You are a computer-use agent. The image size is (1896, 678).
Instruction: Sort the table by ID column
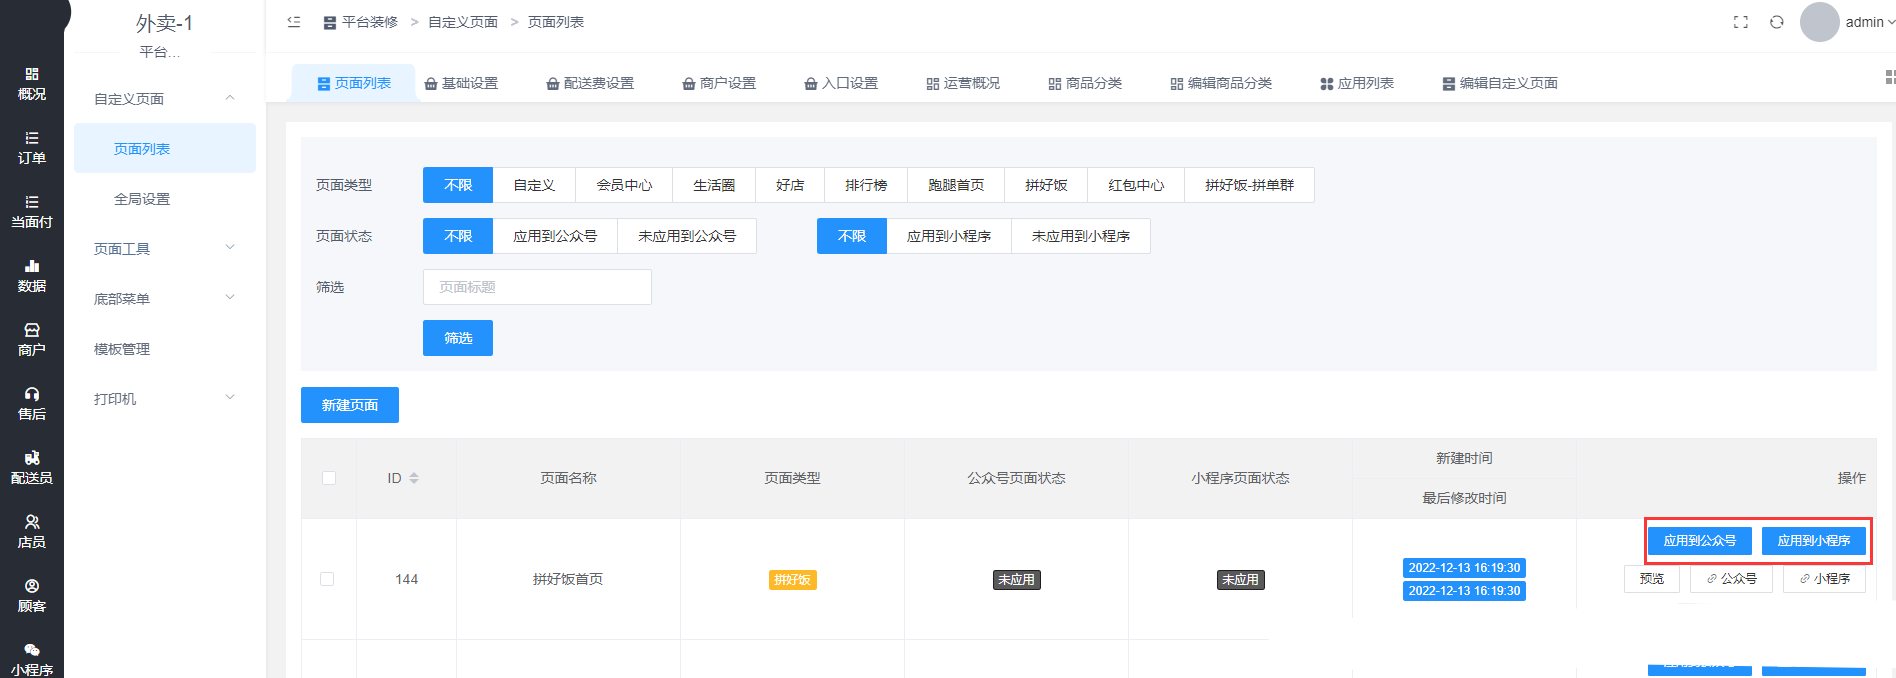click(414, 478)
